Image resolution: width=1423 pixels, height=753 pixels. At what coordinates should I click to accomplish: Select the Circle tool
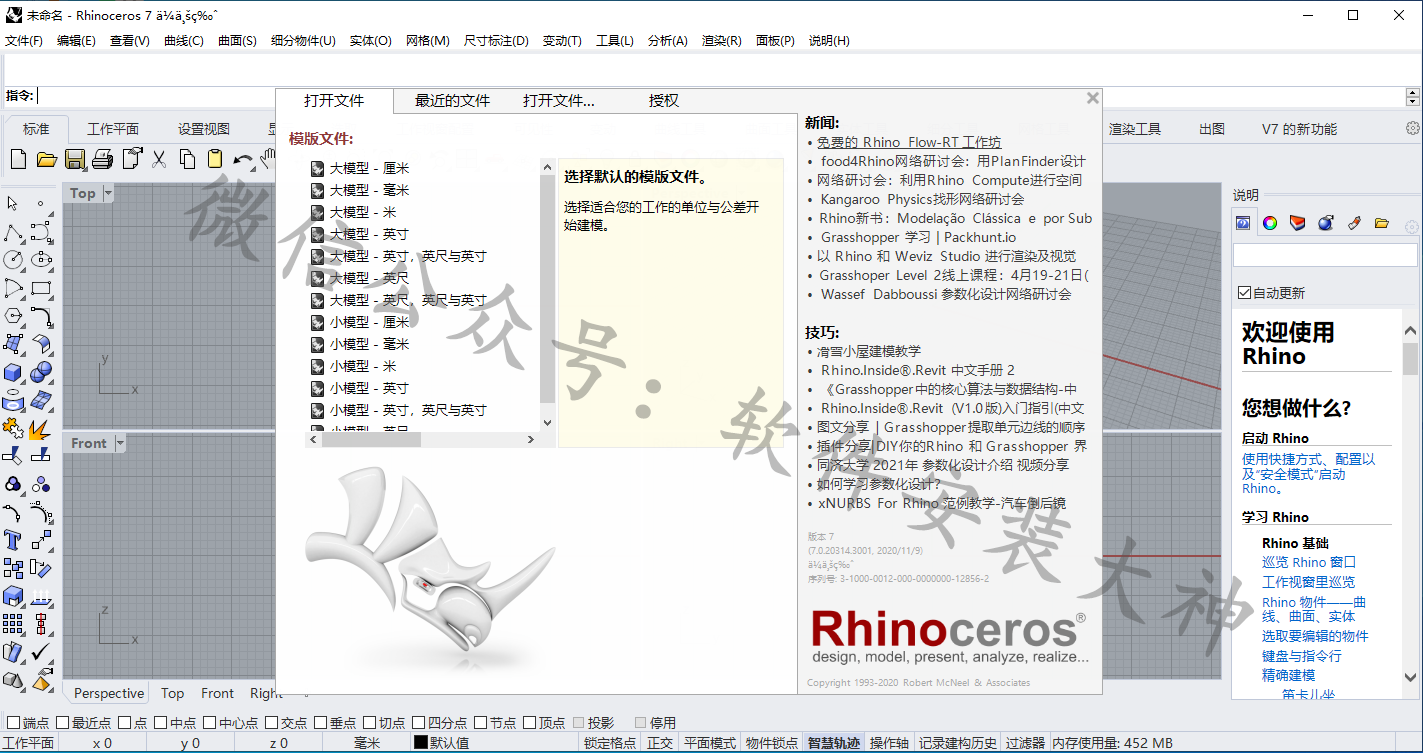(13, 260)
